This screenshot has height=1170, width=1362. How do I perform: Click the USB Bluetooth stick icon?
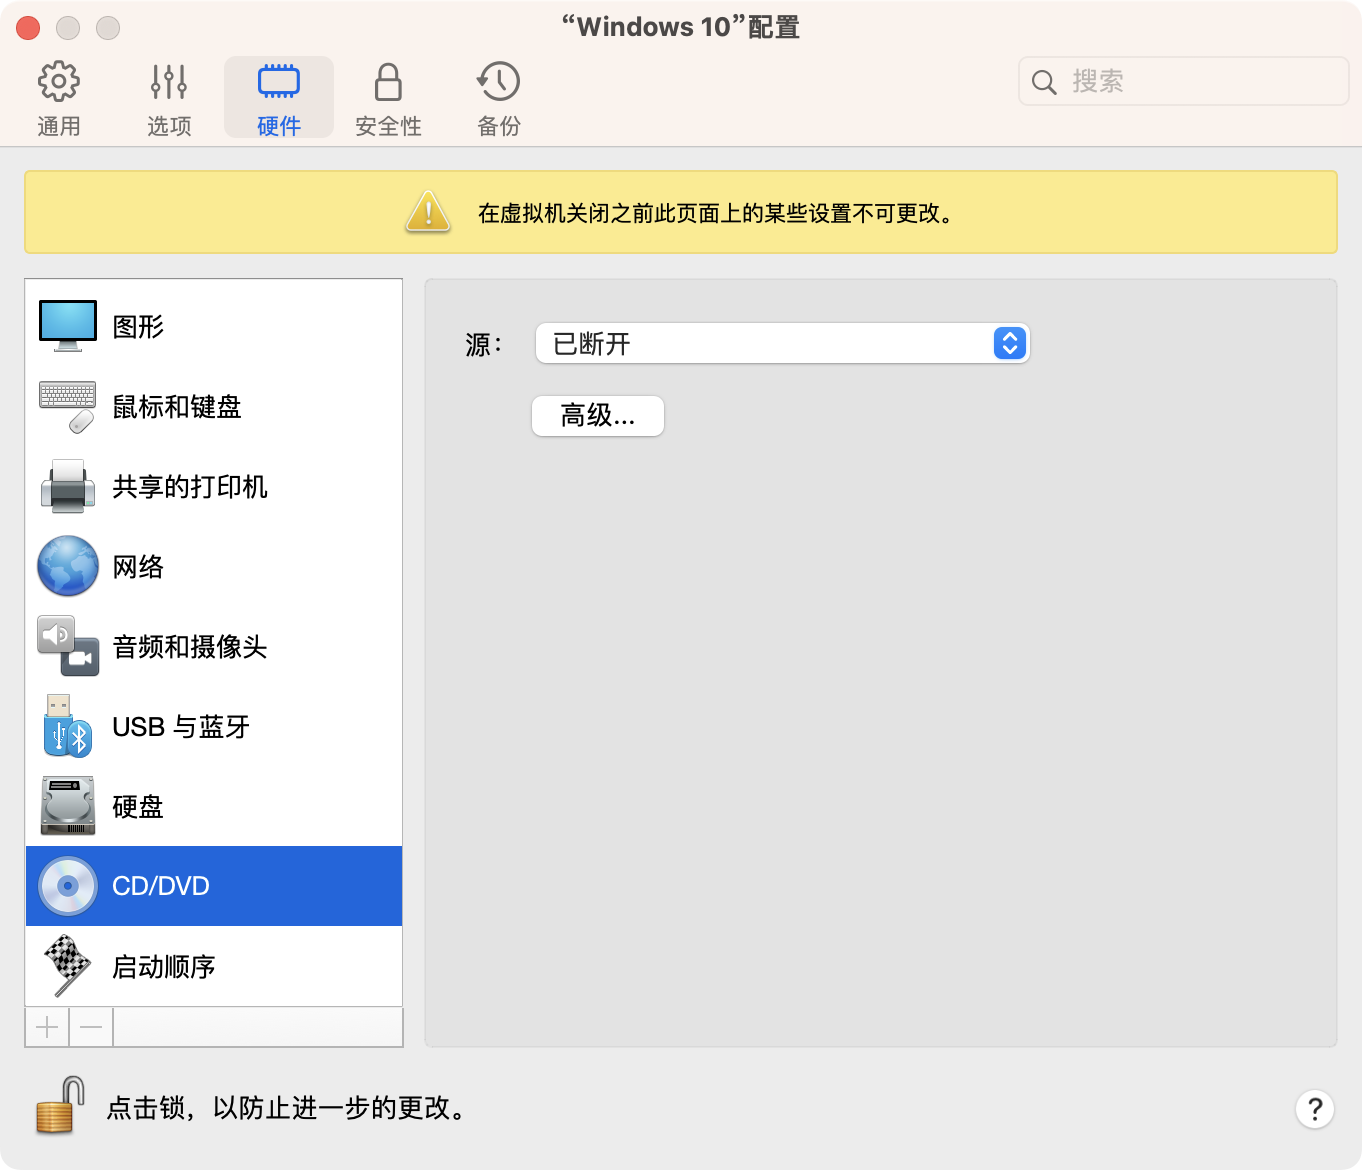(67, 726)
